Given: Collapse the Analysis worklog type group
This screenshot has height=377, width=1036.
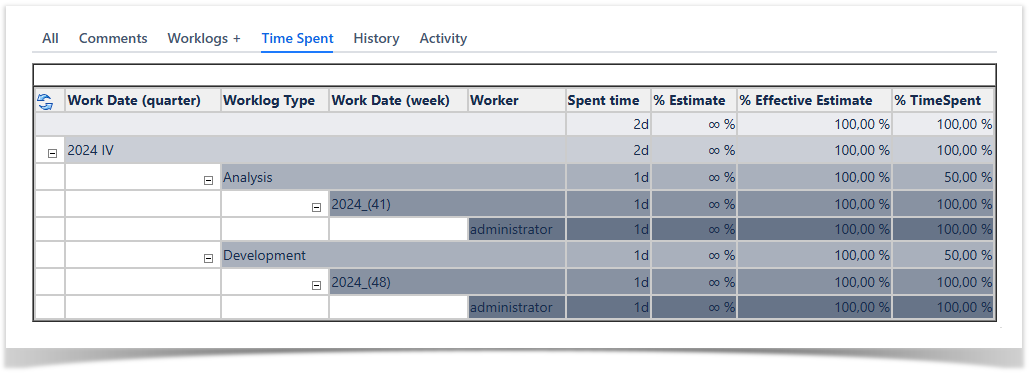Looking at the screenshot, I should pos(208,180).
